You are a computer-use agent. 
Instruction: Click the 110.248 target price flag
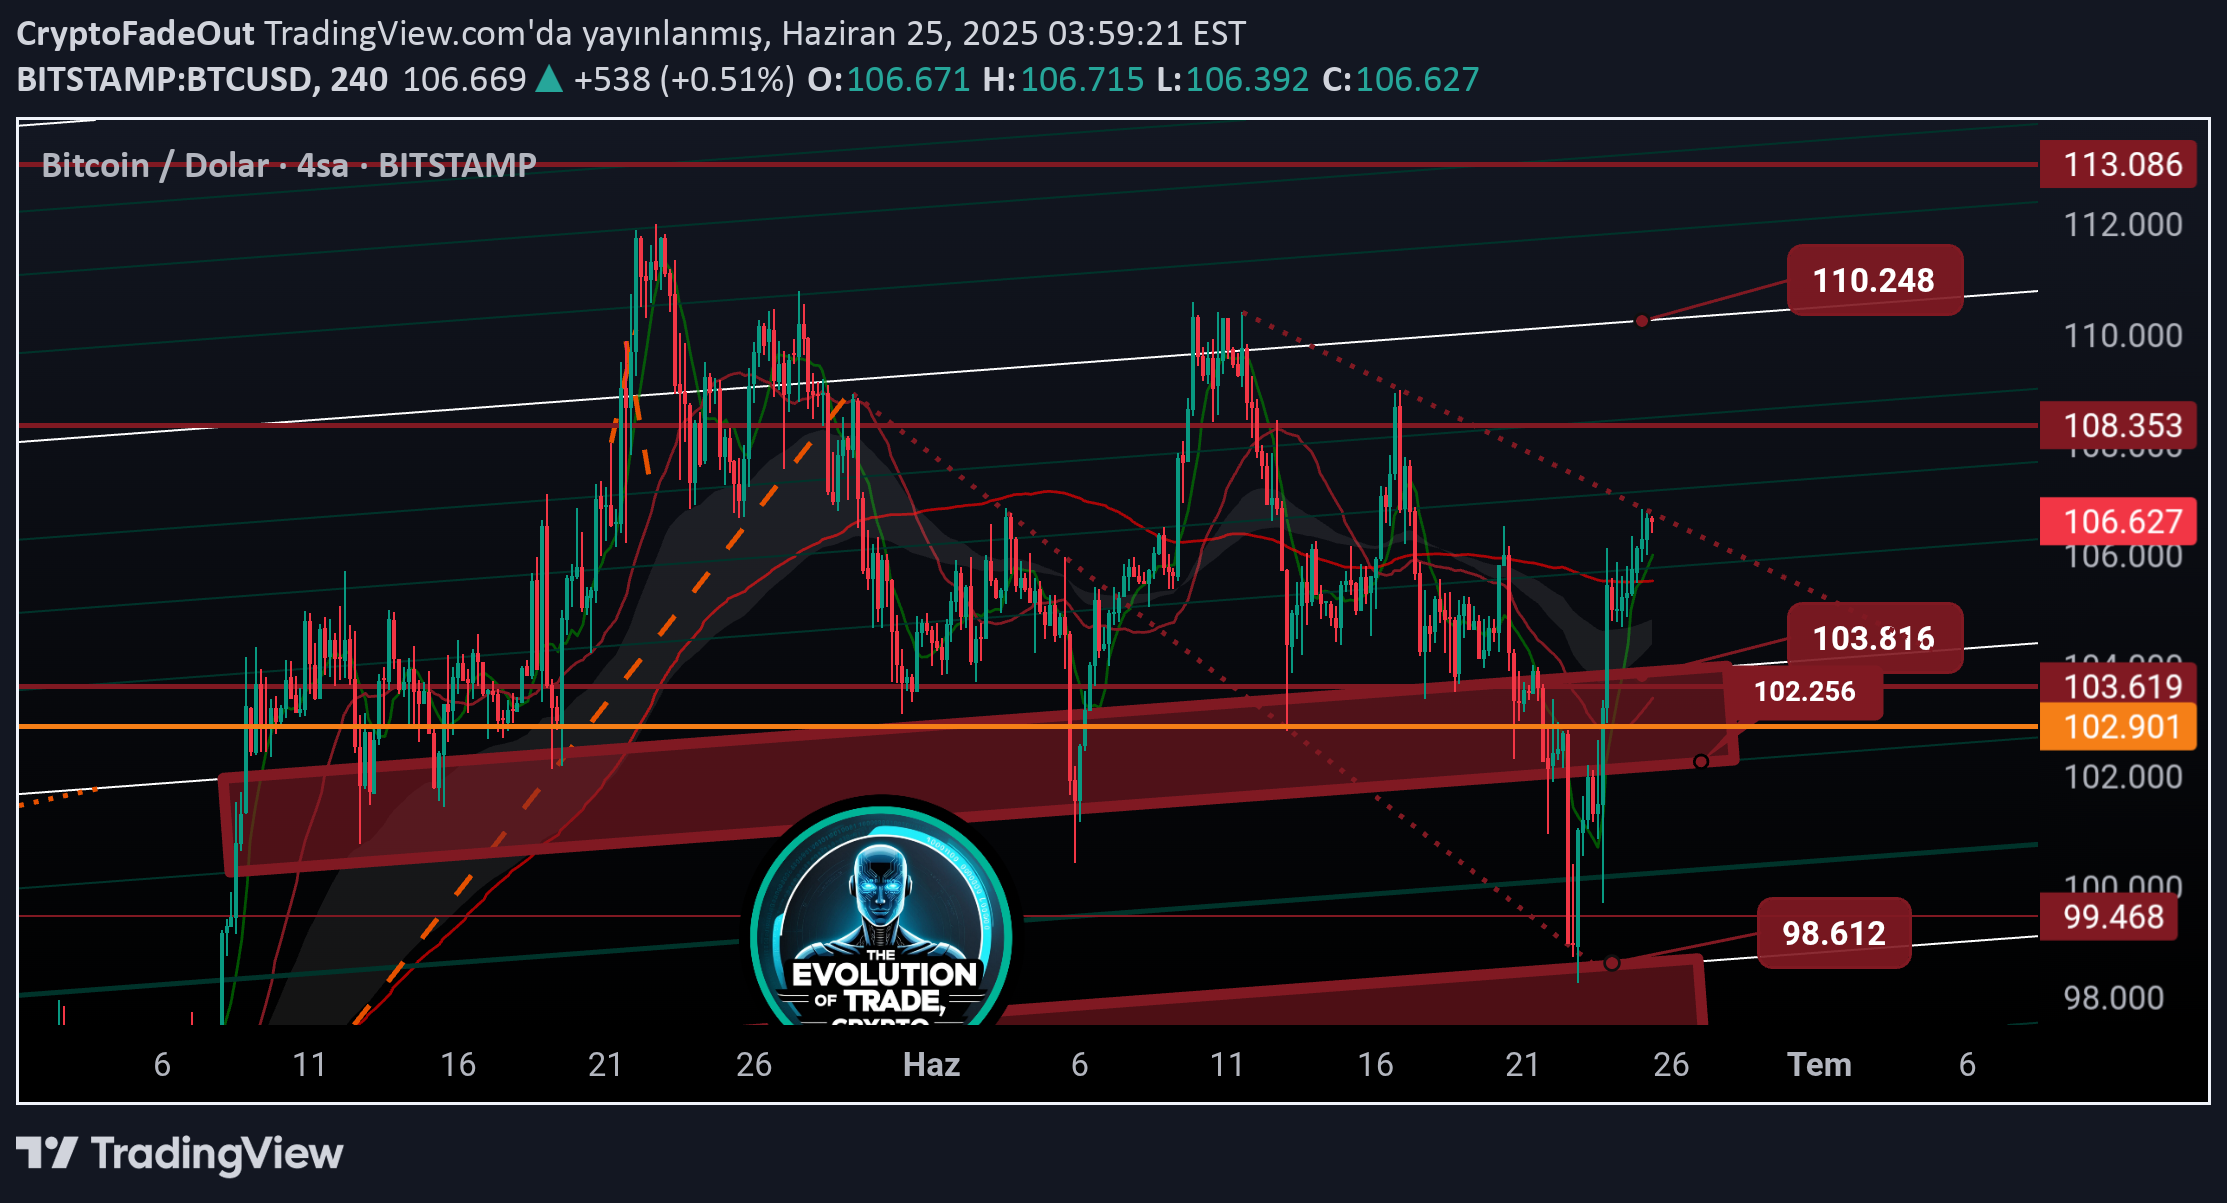[x=1875, y=281]
